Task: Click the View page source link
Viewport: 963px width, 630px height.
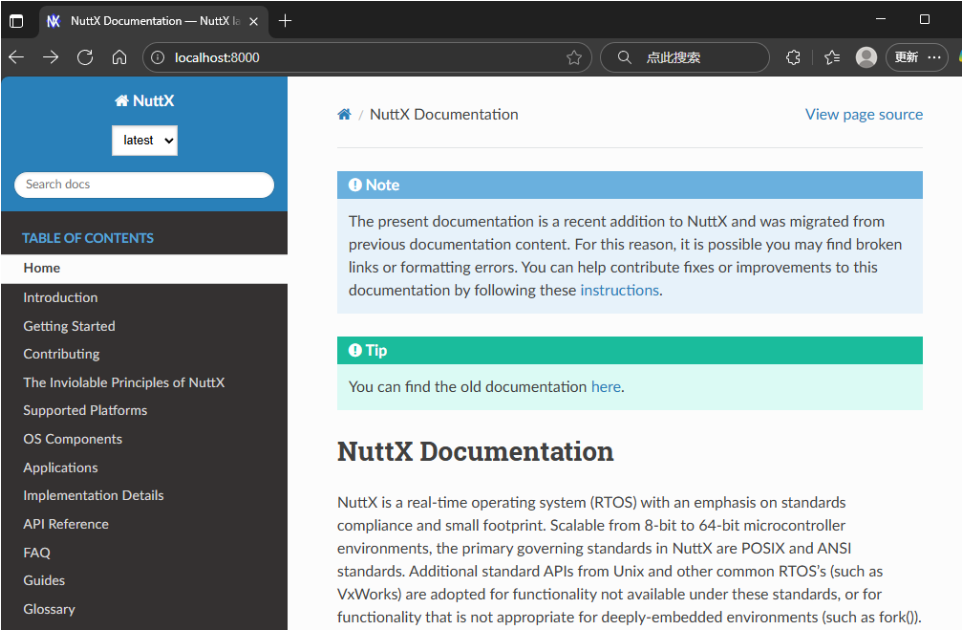Action: pos(864,115)
